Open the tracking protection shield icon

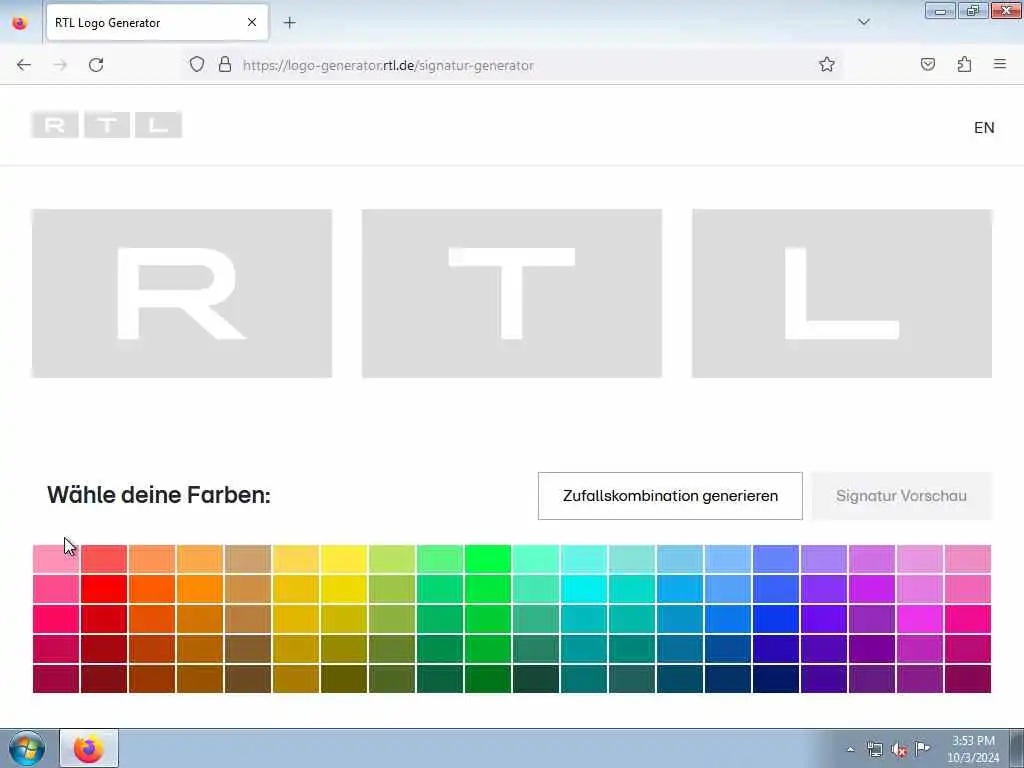(x=197, y=65)
